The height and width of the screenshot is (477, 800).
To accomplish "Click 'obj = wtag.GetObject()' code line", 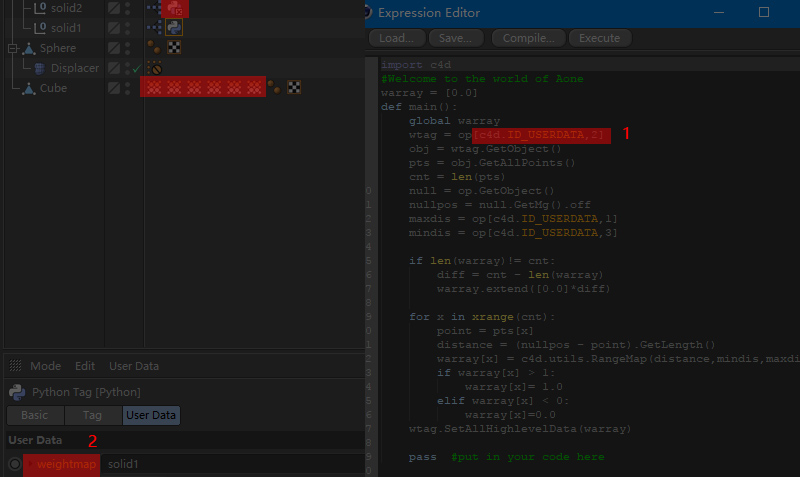I will [485, 149].
